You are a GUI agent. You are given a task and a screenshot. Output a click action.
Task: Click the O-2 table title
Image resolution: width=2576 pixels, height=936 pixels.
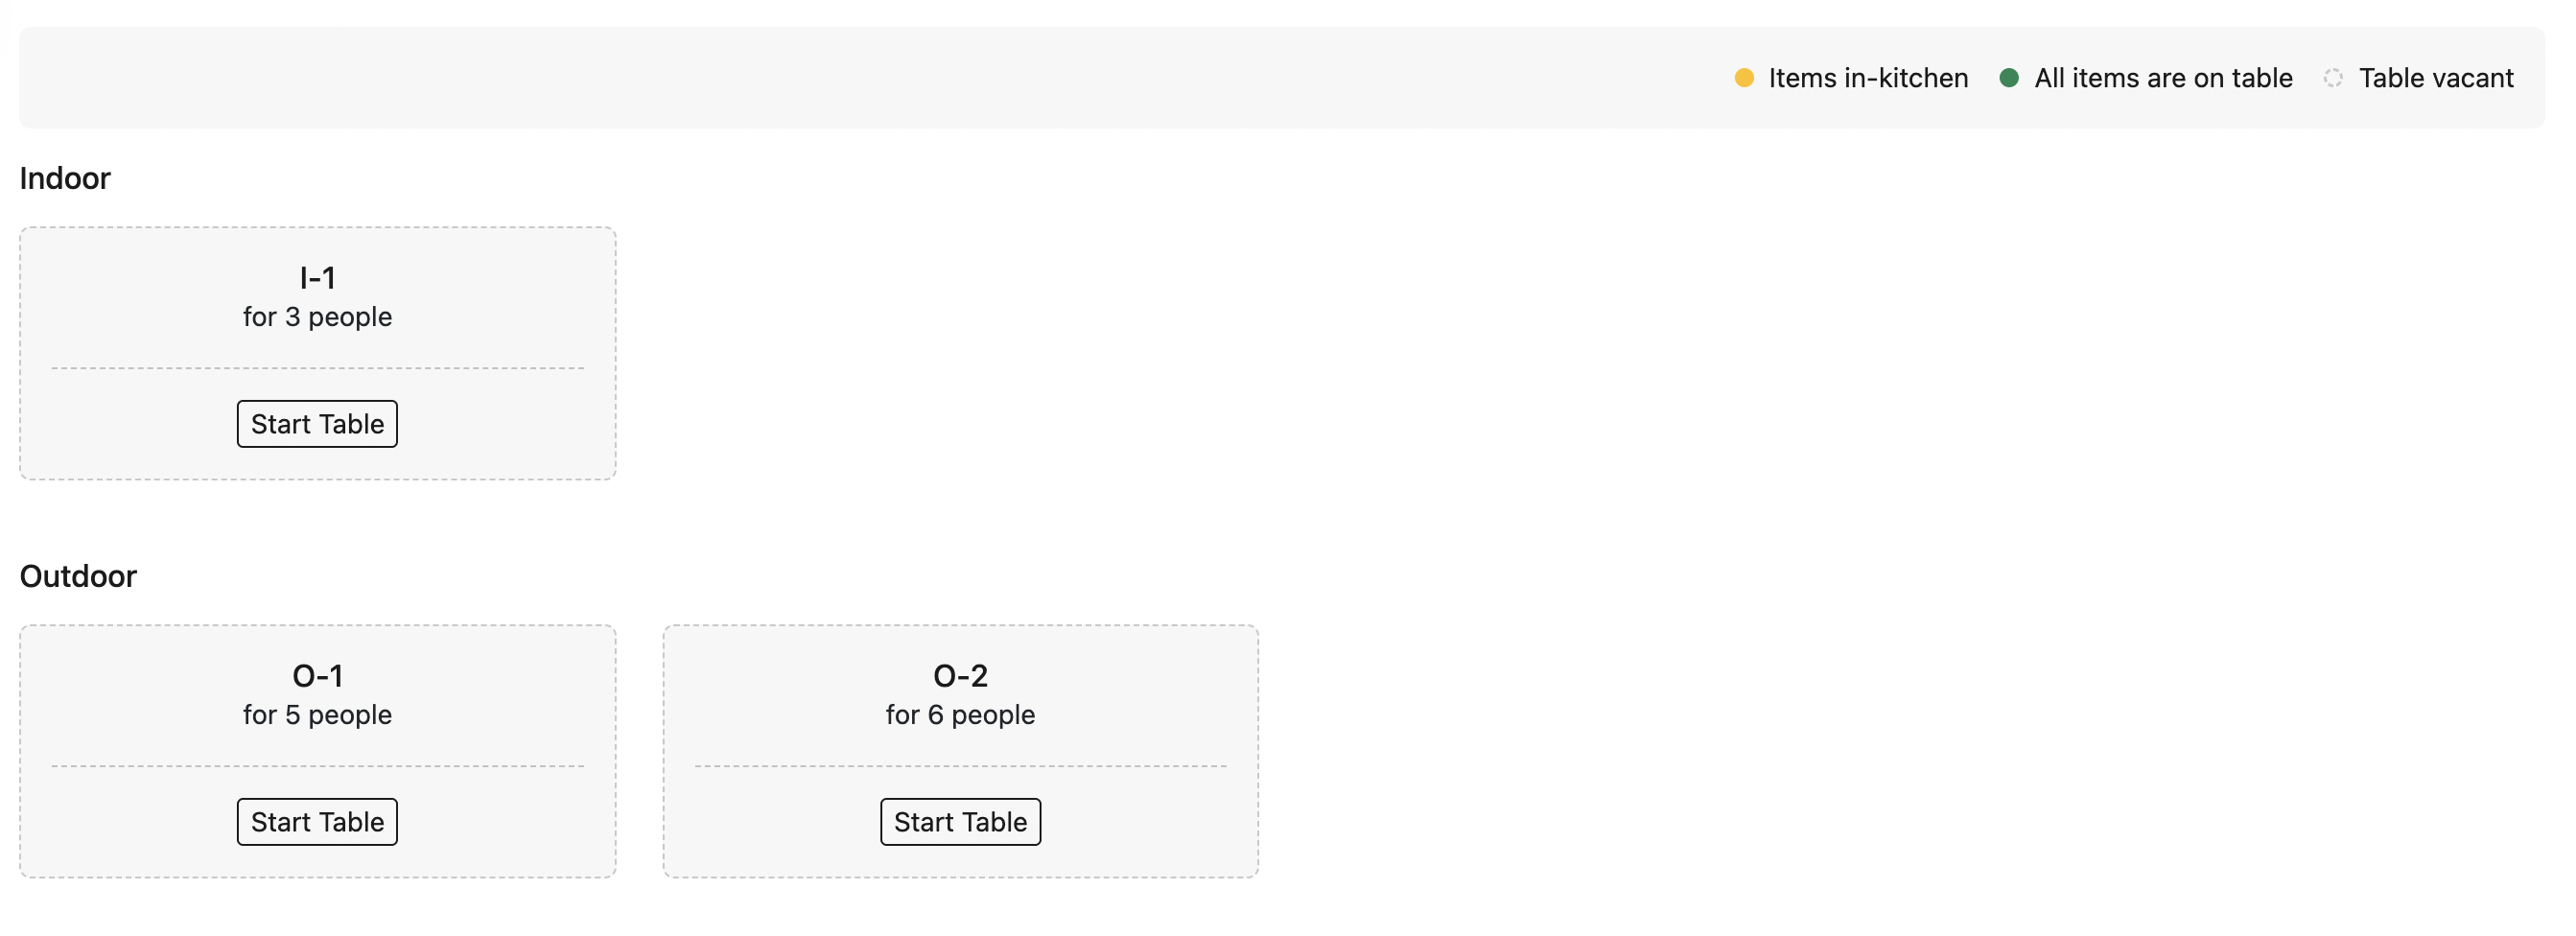(x=960, y=675)
